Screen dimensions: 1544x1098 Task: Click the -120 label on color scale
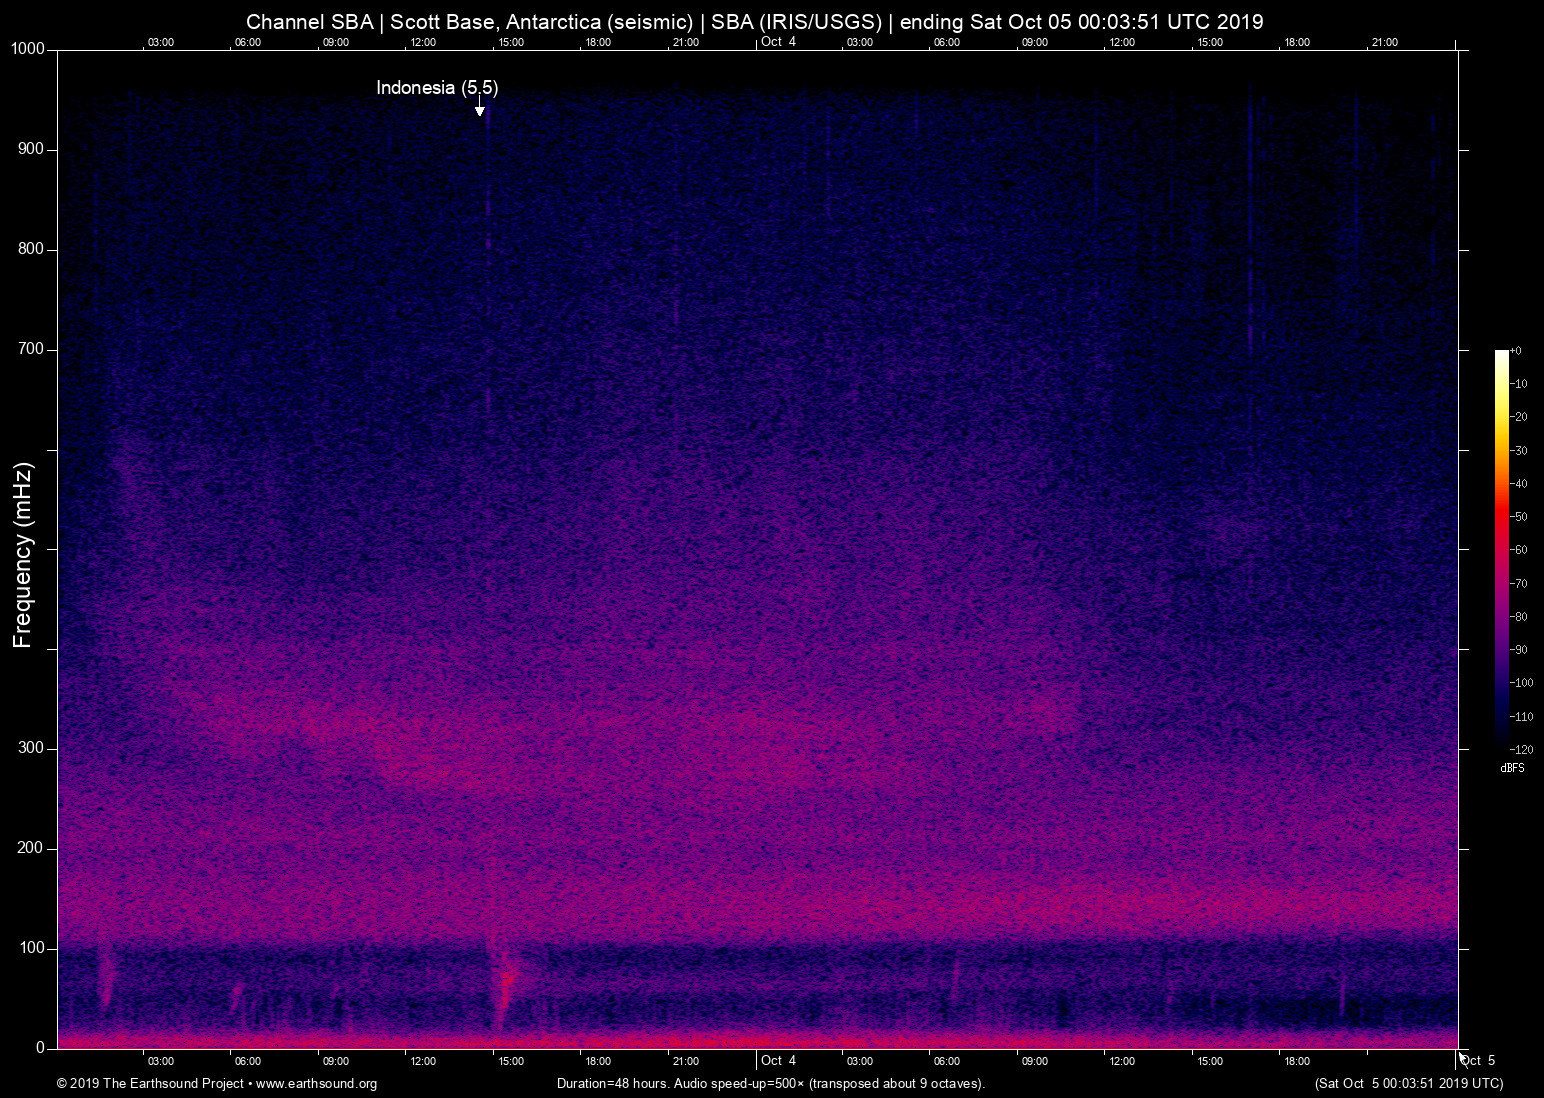pyautogui.click(x=1522, y=749)
